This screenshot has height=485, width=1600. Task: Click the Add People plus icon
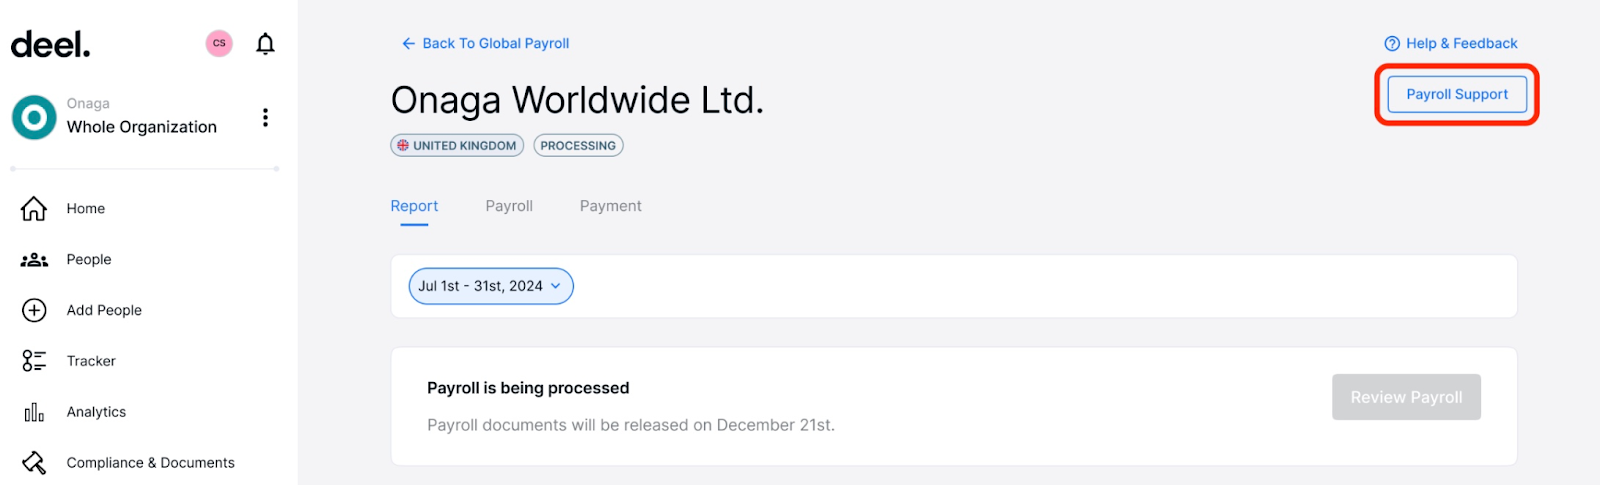point(34,310)
